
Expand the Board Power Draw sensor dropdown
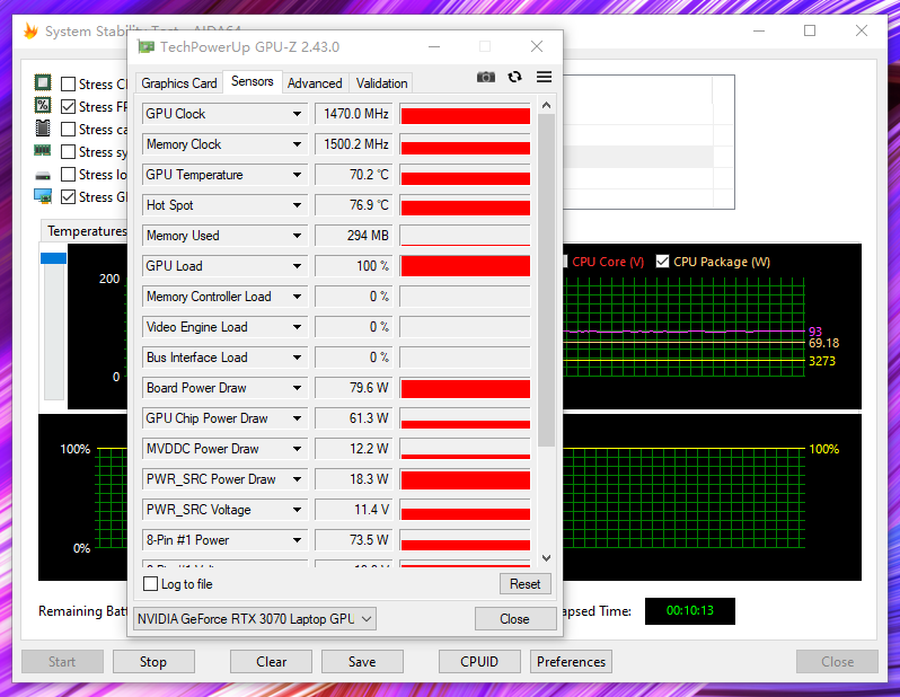pyautogui.click(x=297, y=388)
